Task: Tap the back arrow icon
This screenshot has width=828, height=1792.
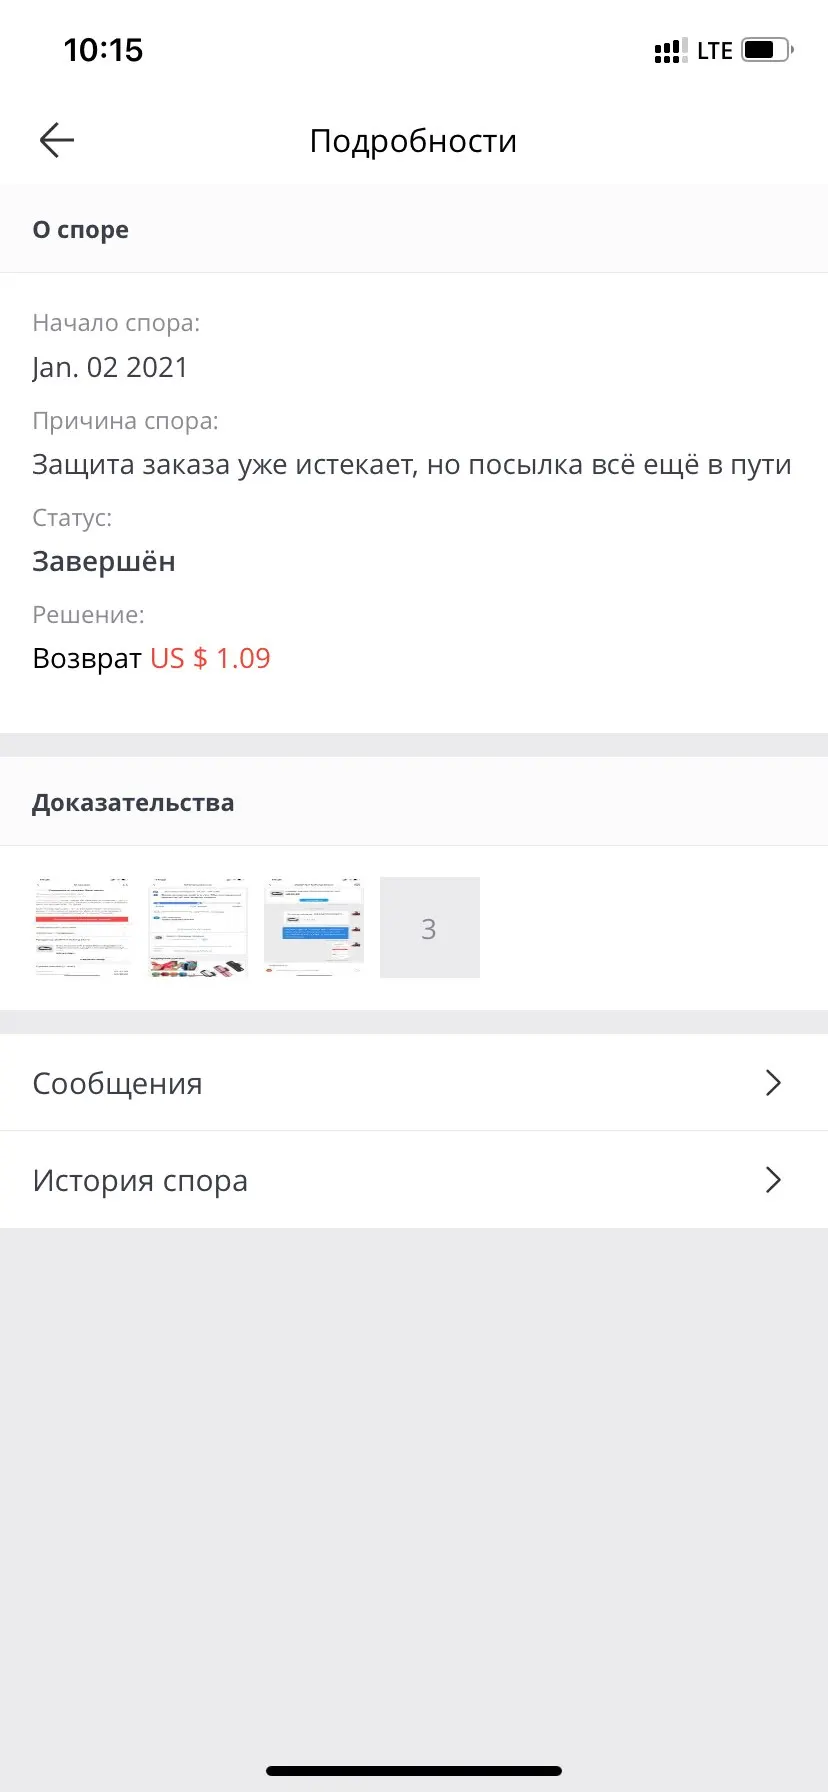Action: [x=57, y=141]
